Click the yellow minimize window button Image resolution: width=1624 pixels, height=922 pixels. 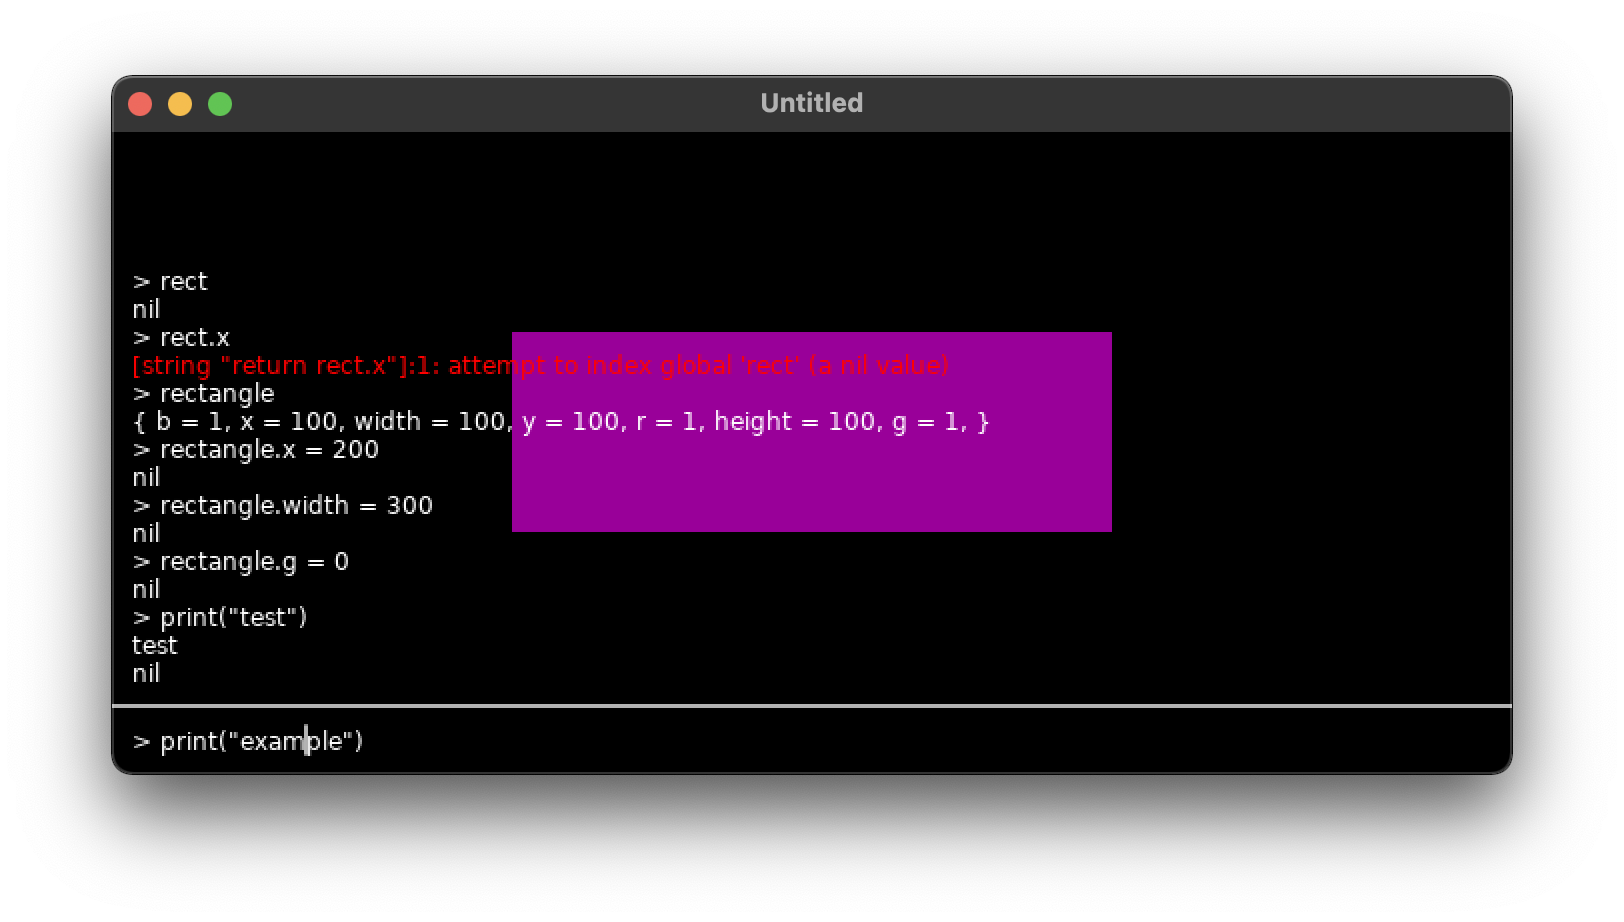[x=180, y=104]
